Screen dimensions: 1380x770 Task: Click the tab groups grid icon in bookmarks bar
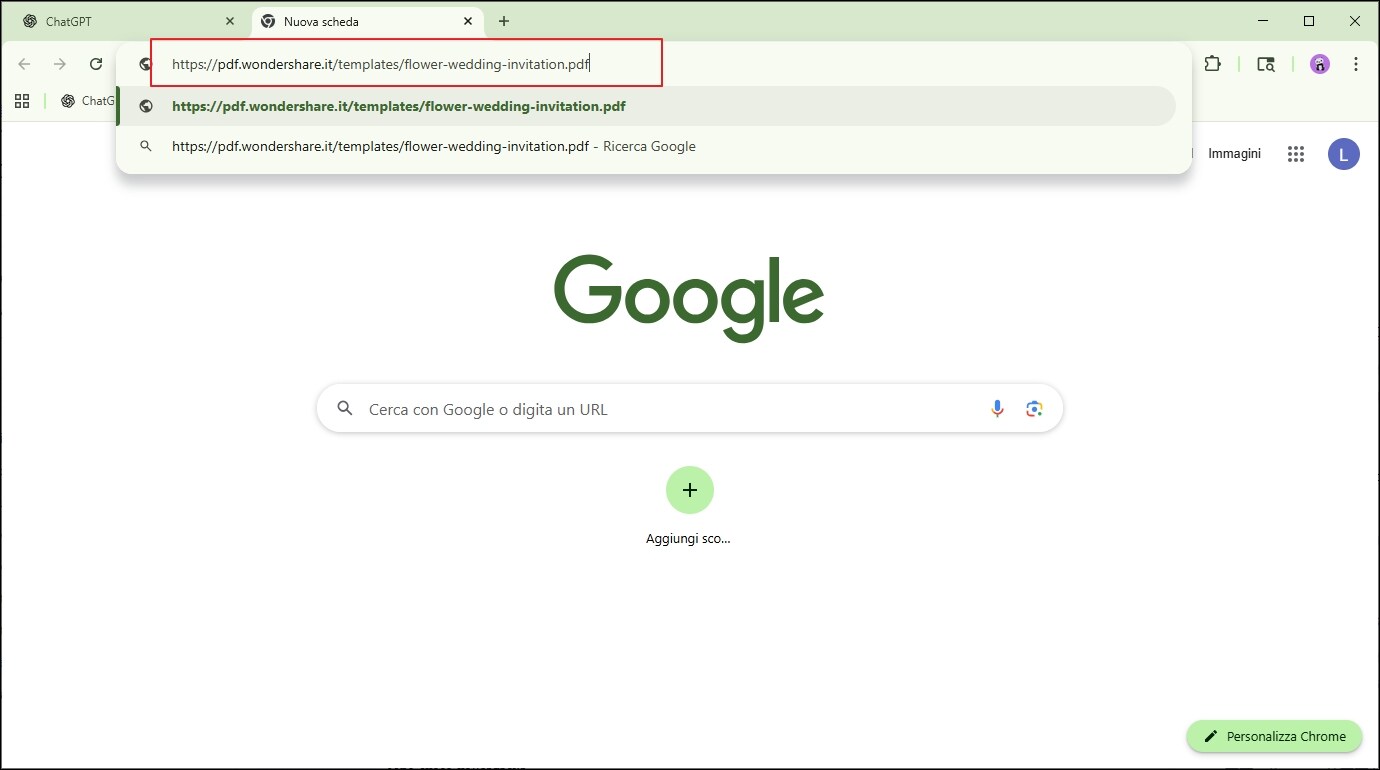(x=22, y=101)
